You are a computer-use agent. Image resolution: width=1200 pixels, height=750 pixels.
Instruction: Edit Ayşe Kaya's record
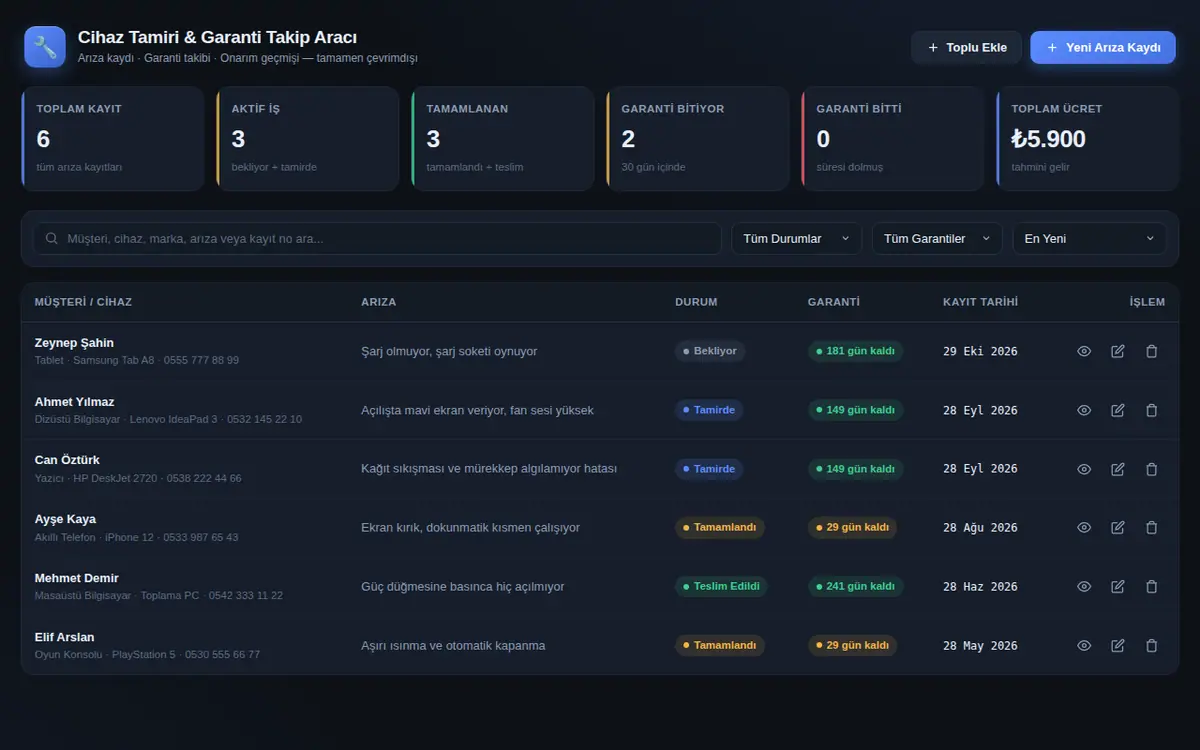click(1118, 527)
